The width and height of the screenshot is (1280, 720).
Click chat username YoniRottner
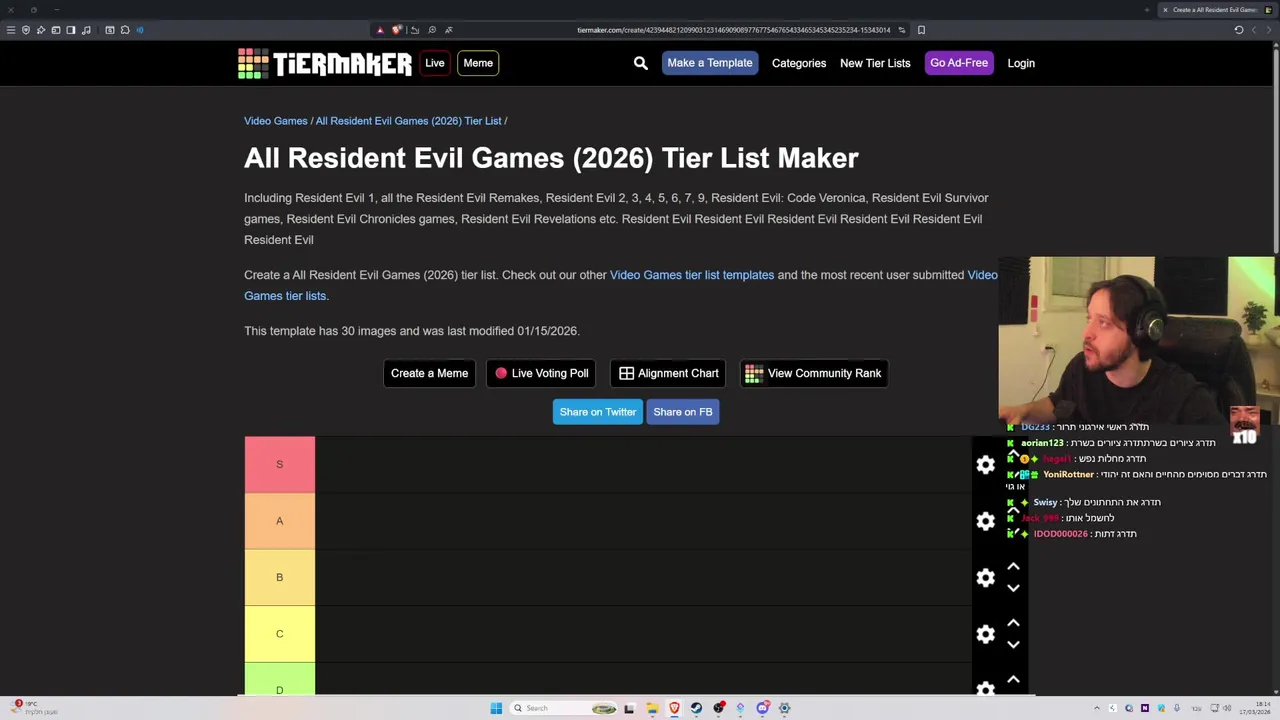pyautogui.click(x=1068, y=475)
